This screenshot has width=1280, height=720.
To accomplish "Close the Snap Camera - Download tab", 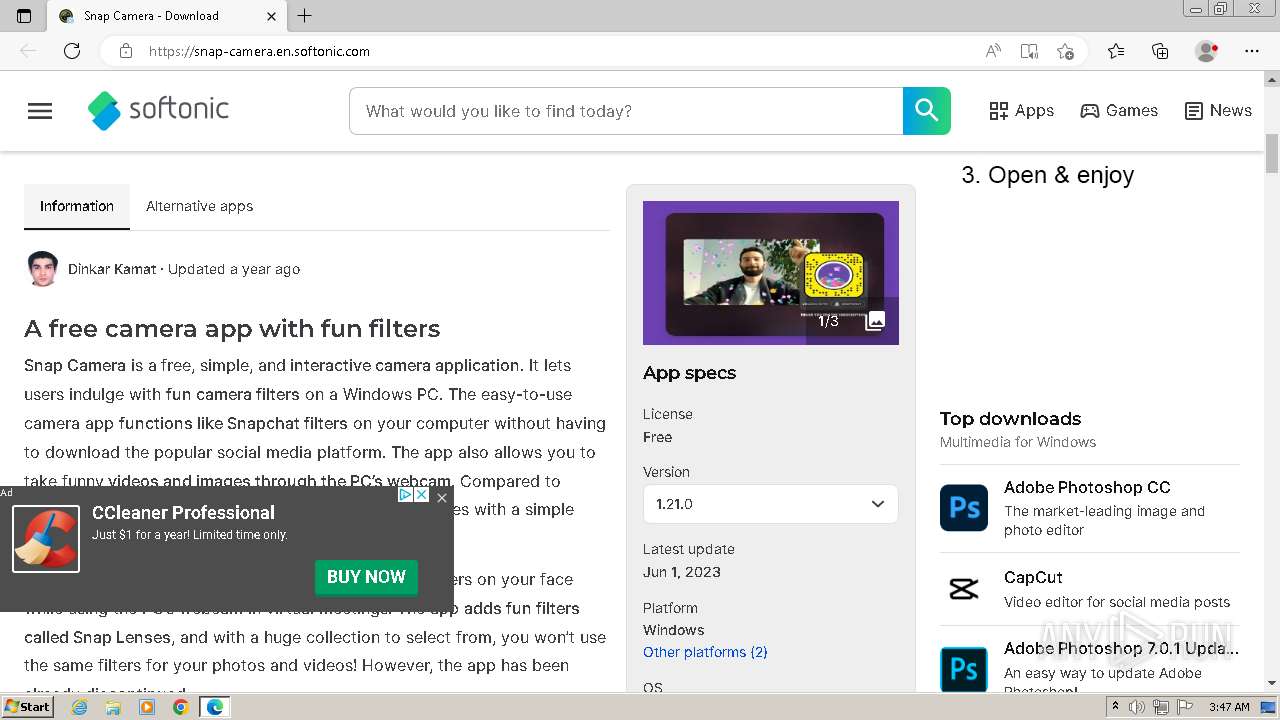I will click(x=272, y=16).
